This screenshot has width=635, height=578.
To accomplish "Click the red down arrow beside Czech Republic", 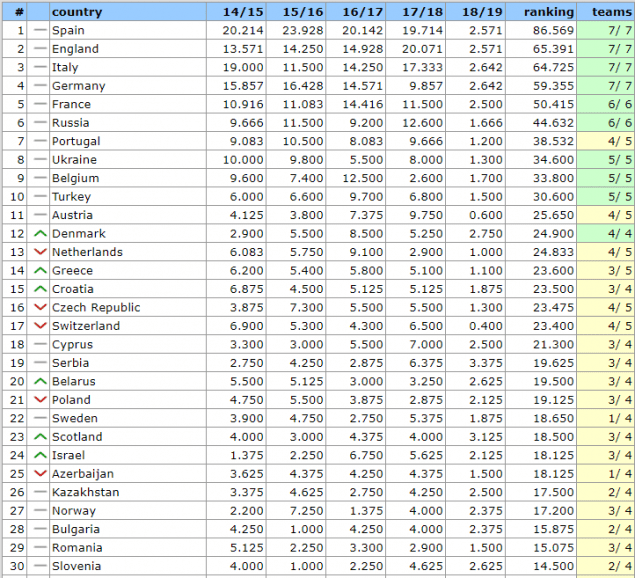I will [x=40, y=308].
